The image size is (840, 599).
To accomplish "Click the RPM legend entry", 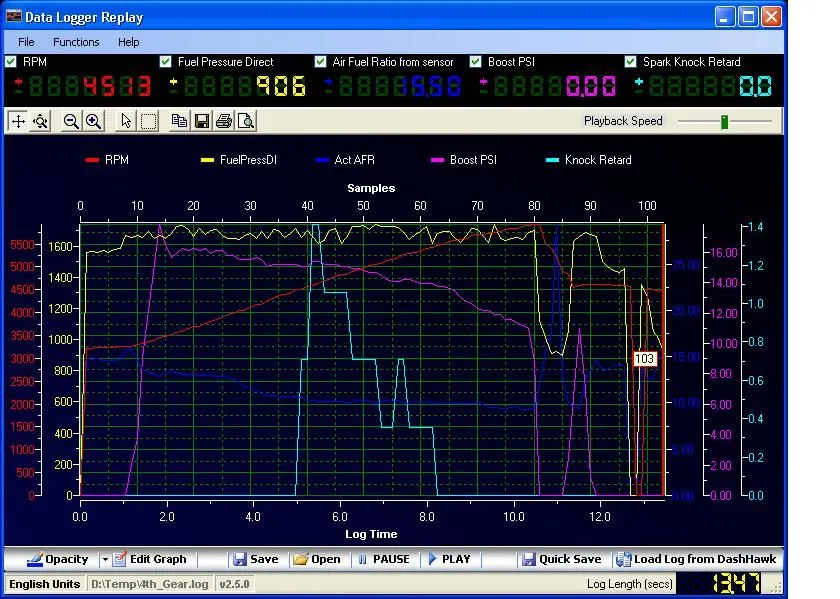I will 107,160.
